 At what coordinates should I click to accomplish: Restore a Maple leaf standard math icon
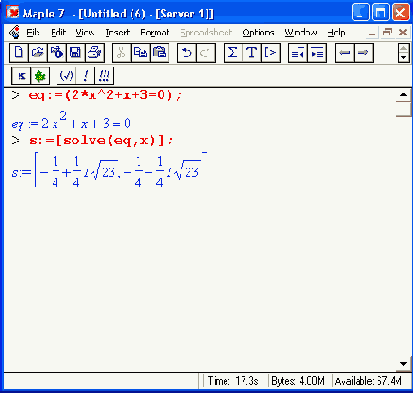point(40,76)
